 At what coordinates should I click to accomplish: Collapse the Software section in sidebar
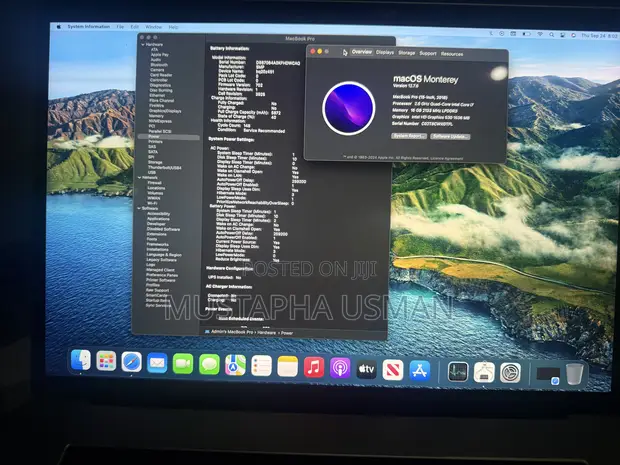(x=138, y=208)
